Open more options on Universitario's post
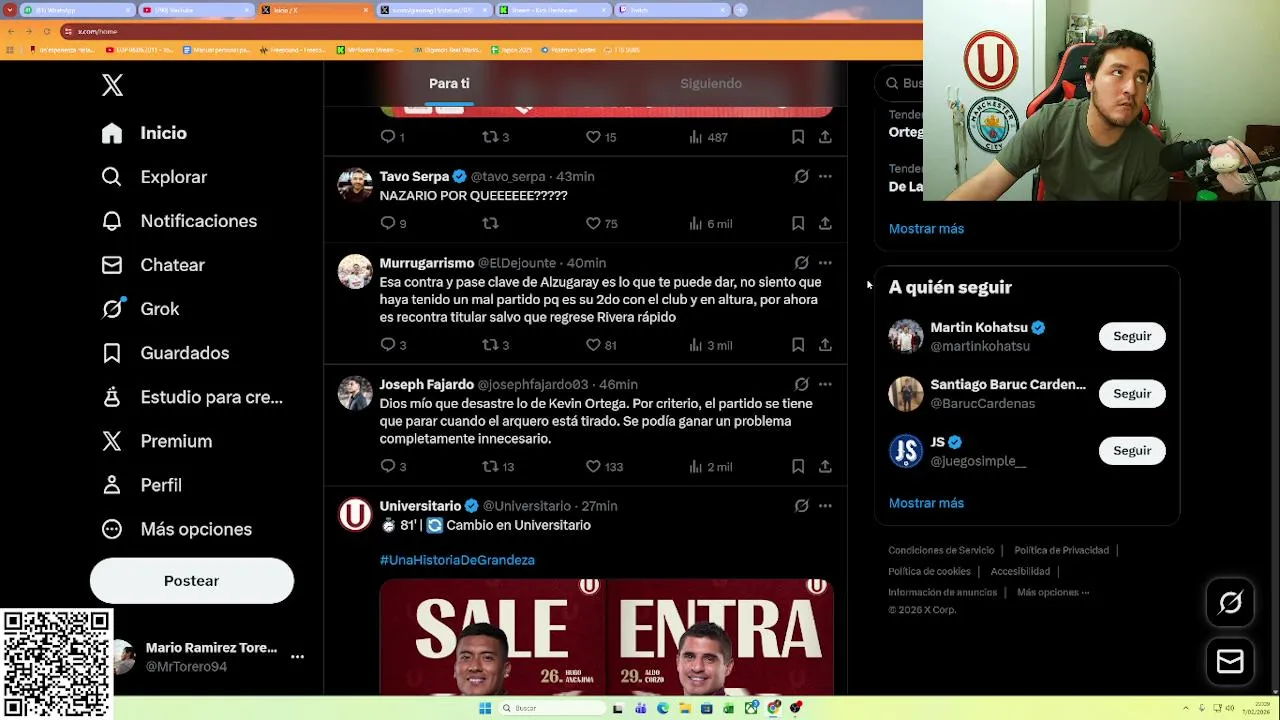1280x720 pixels. tap(825, 506)
